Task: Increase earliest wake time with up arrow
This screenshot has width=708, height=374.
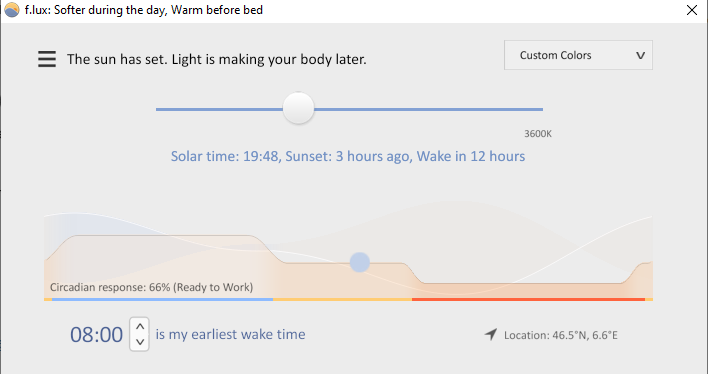Action: coord(140,326)
